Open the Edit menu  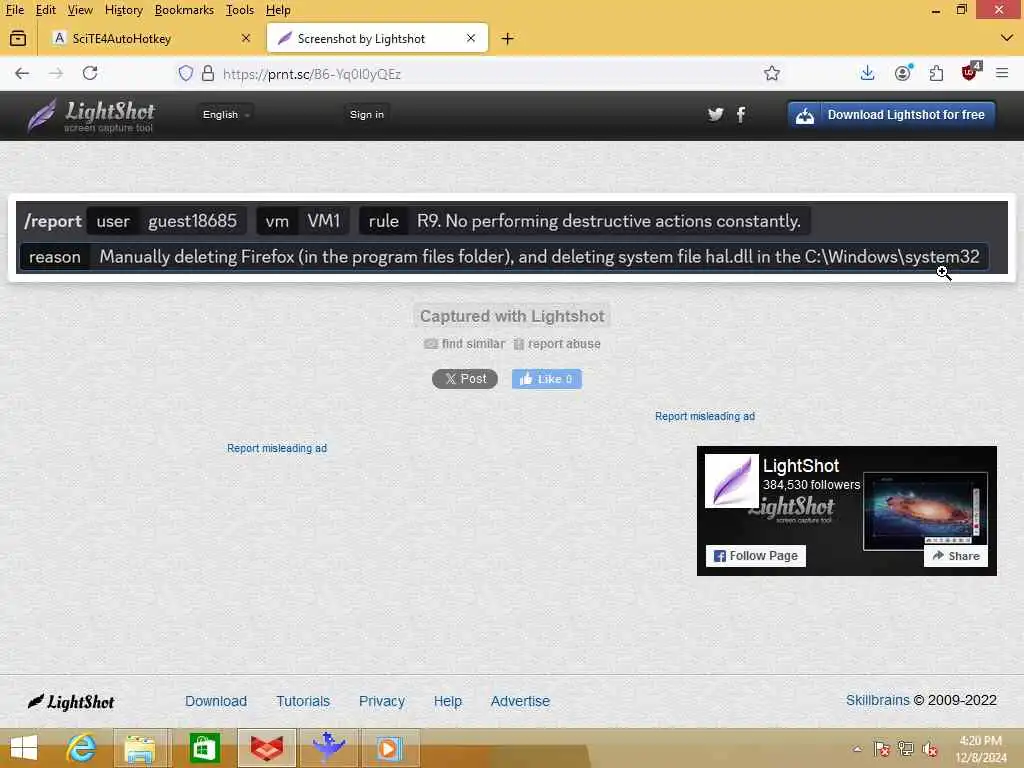pyautogui.click(x=45, y=10)
